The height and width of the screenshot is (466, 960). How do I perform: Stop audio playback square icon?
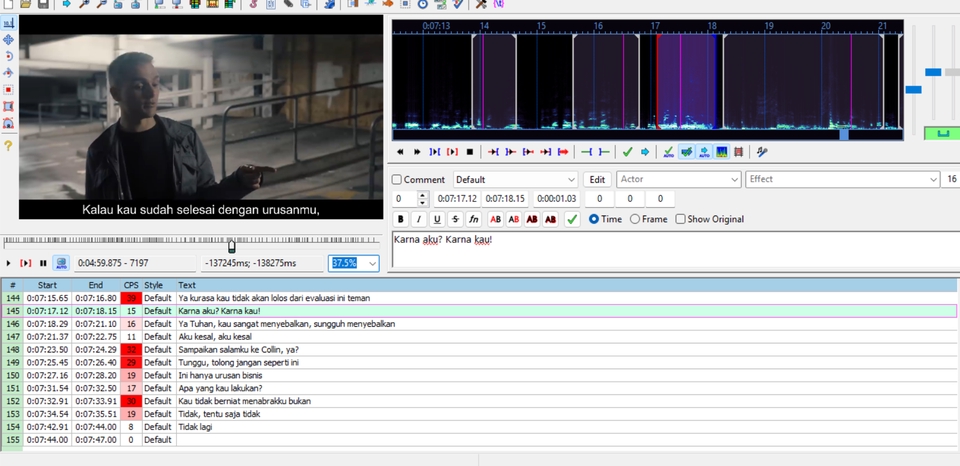pyautogui.click(x=470, y=152)
